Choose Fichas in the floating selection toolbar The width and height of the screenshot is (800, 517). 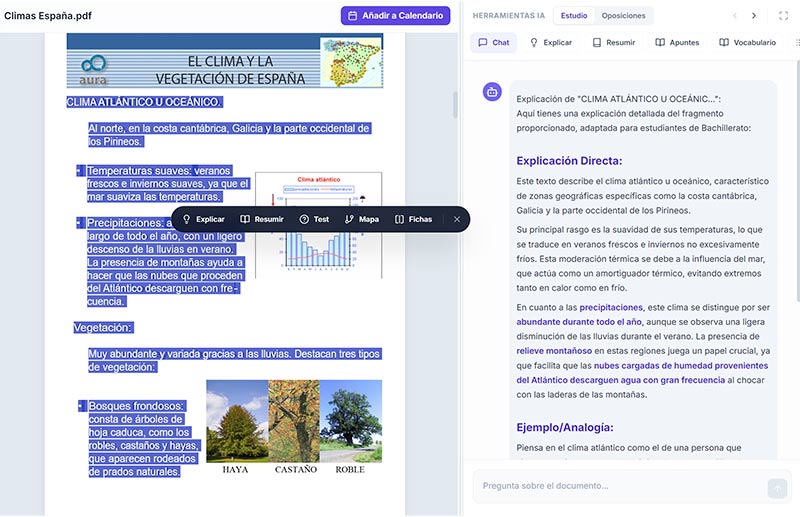coord(413,219)
